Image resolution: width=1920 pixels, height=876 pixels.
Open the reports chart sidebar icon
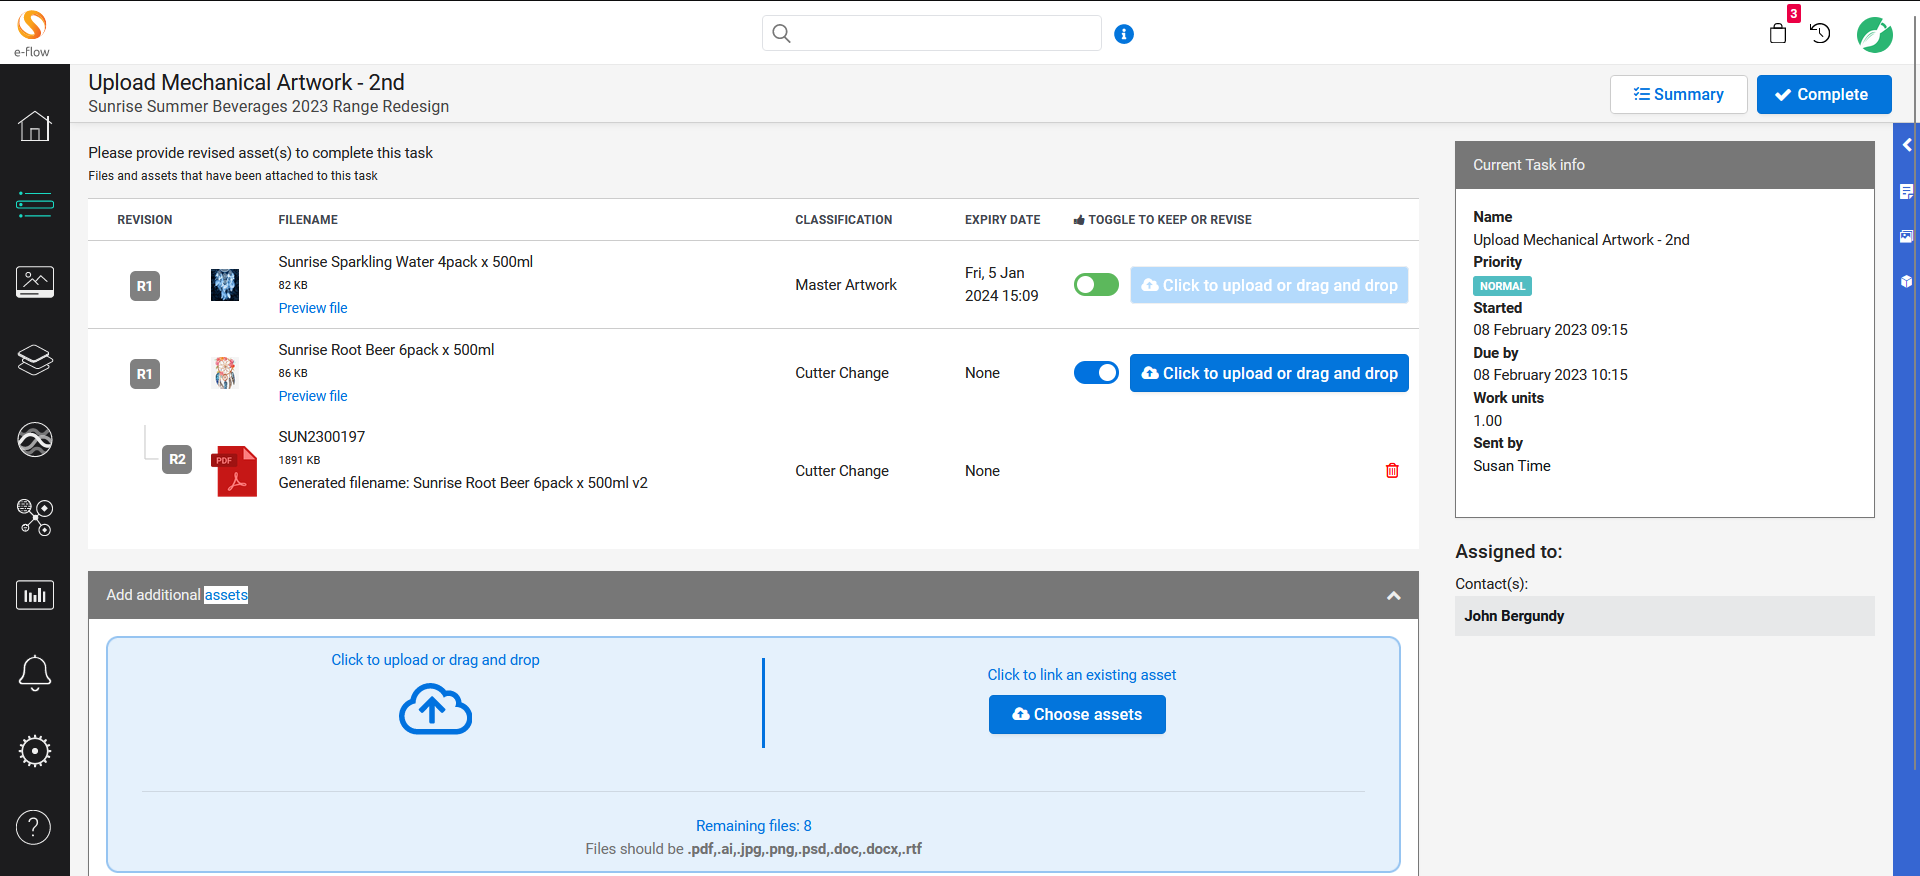[x=34, y=595]
